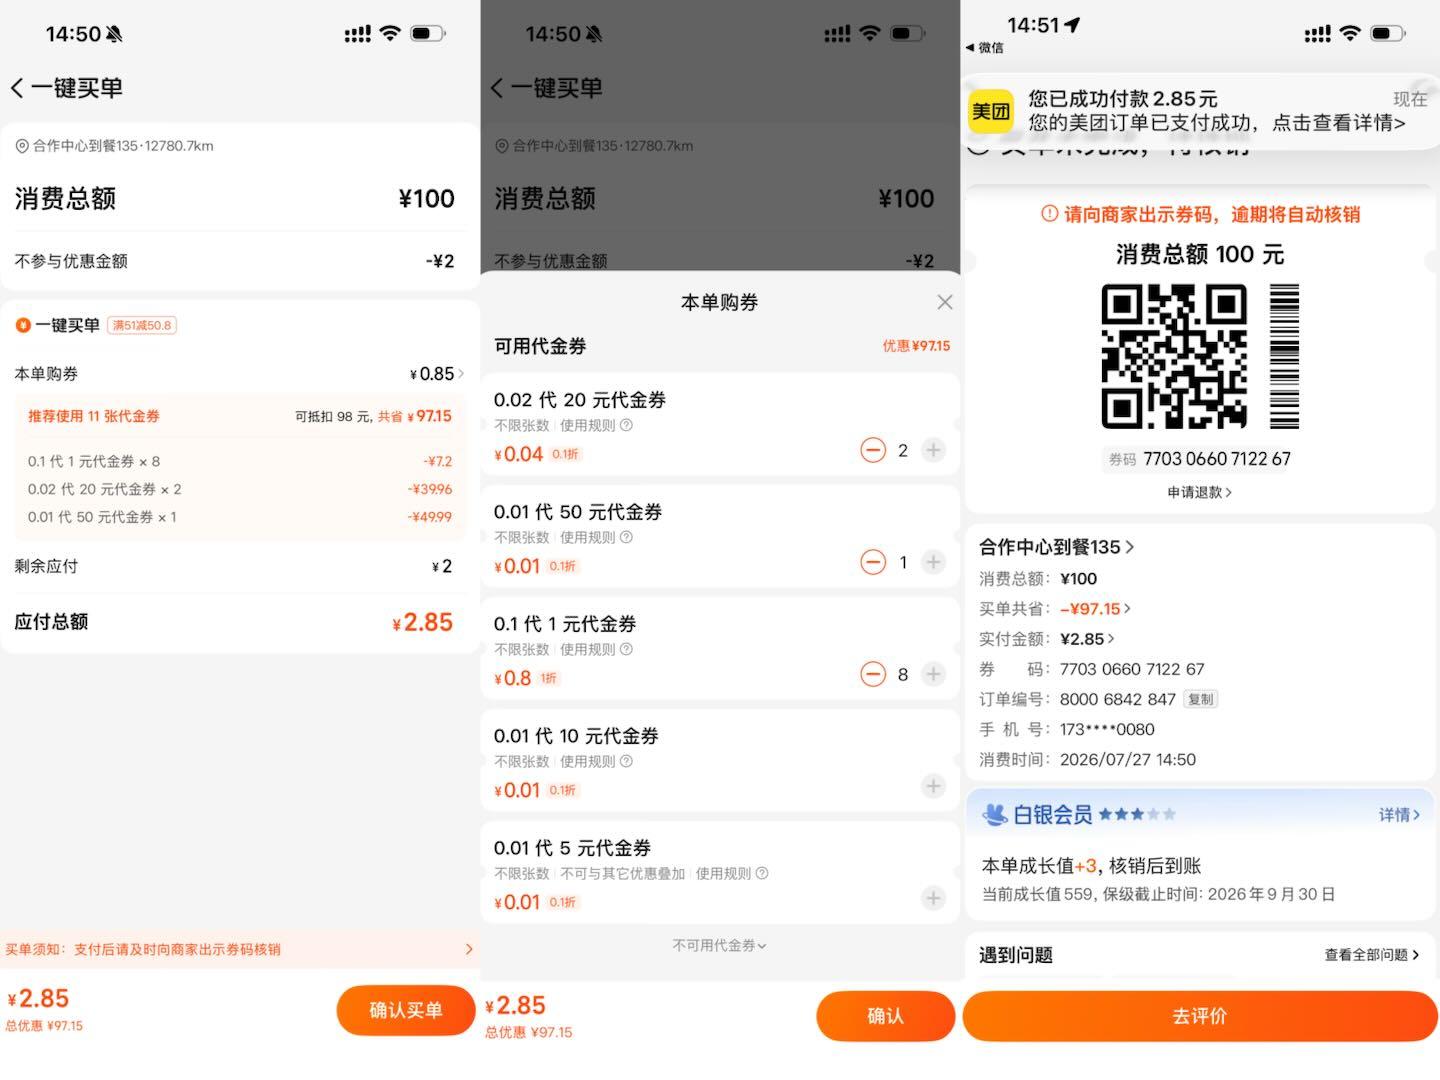
Task: Tap the 0.1 代 1 元代金券 × 8 row
Action: point(240,461)
